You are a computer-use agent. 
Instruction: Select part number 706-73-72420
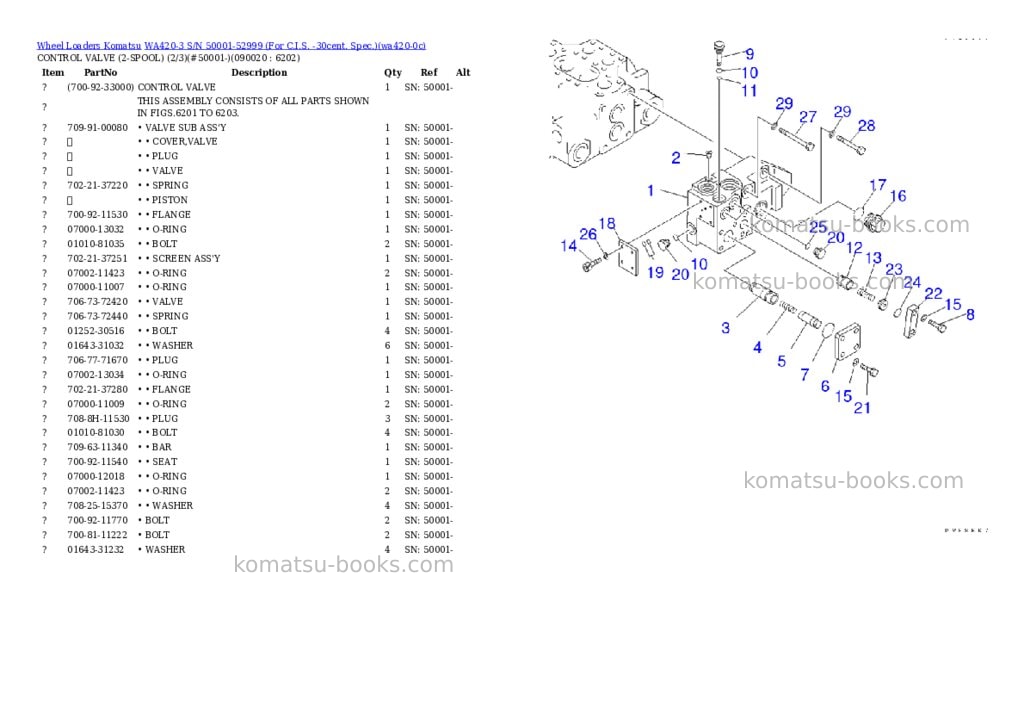[x=97, y=302]
